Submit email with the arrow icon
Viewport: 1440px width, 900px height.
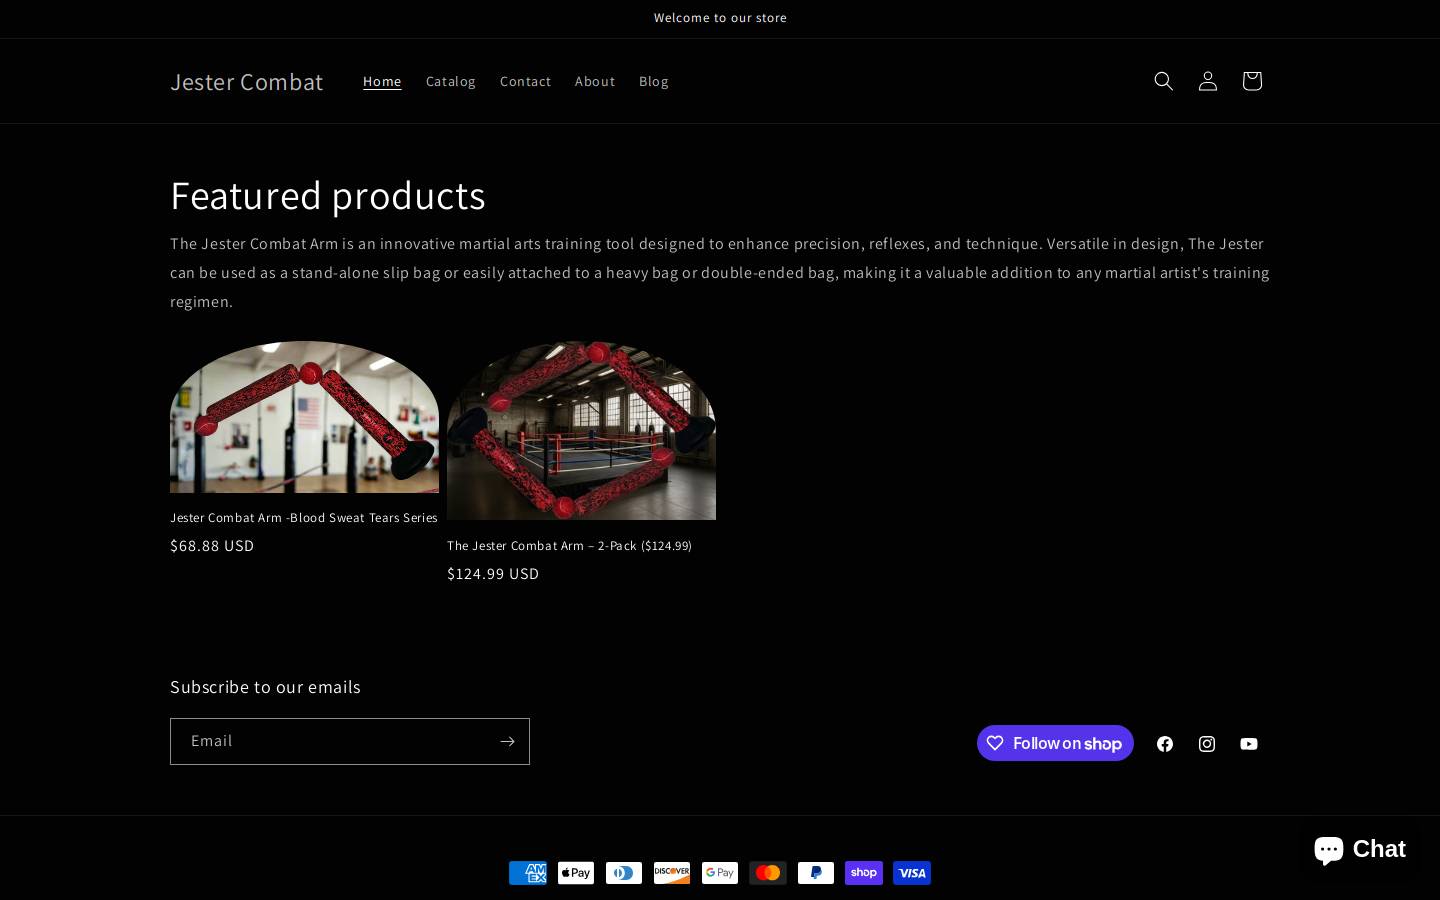pos(507,741)
